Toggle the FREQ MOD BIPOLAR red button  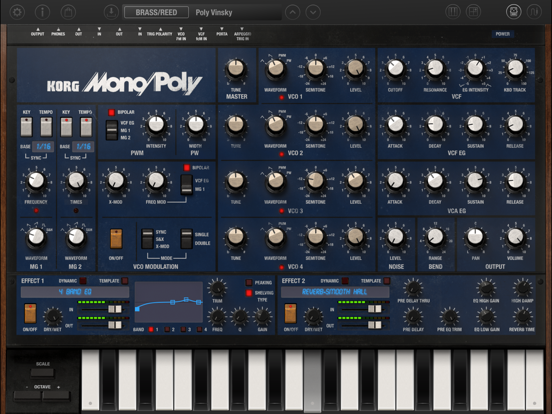187,168
